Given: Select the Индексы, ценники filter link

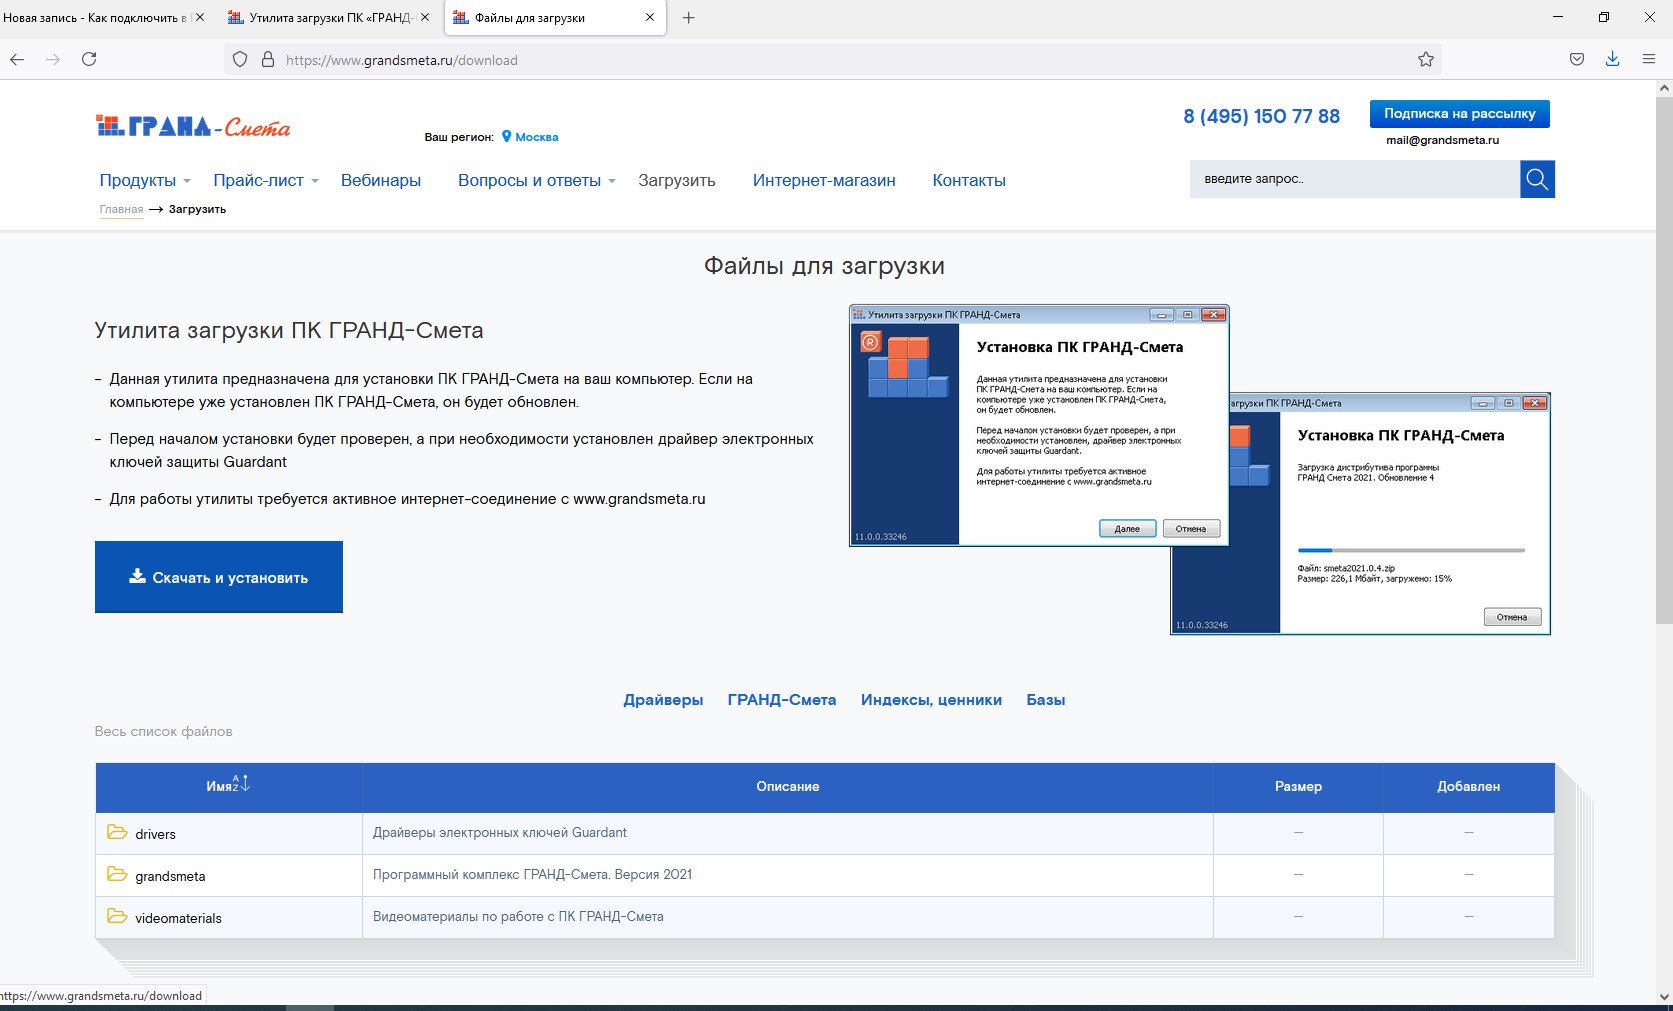Looking at the screenshot, I should (930, 700).
